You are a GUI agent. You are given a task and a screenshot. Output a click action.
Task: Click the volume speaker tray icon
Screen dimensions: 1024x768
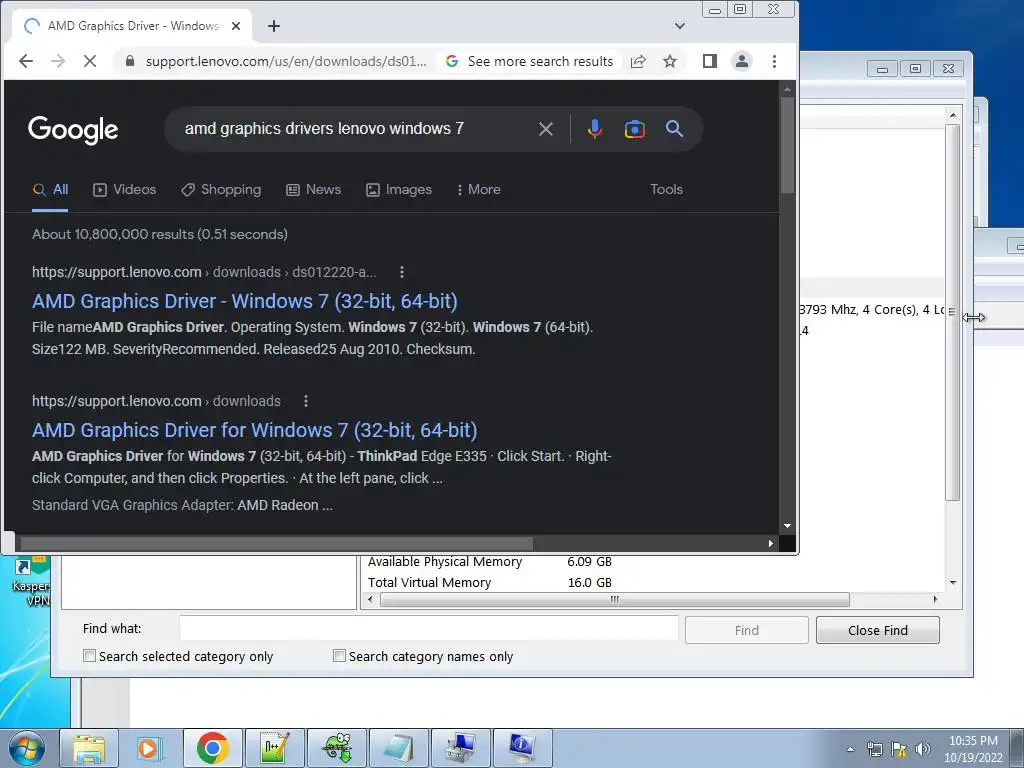pos(923,749)
